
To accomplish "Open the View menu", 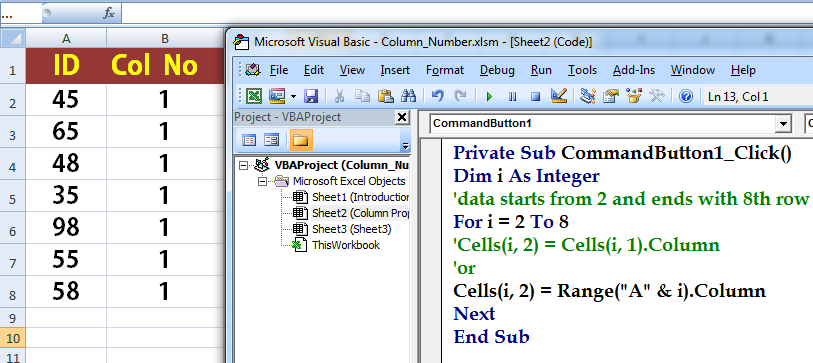I will click(352, 70).
